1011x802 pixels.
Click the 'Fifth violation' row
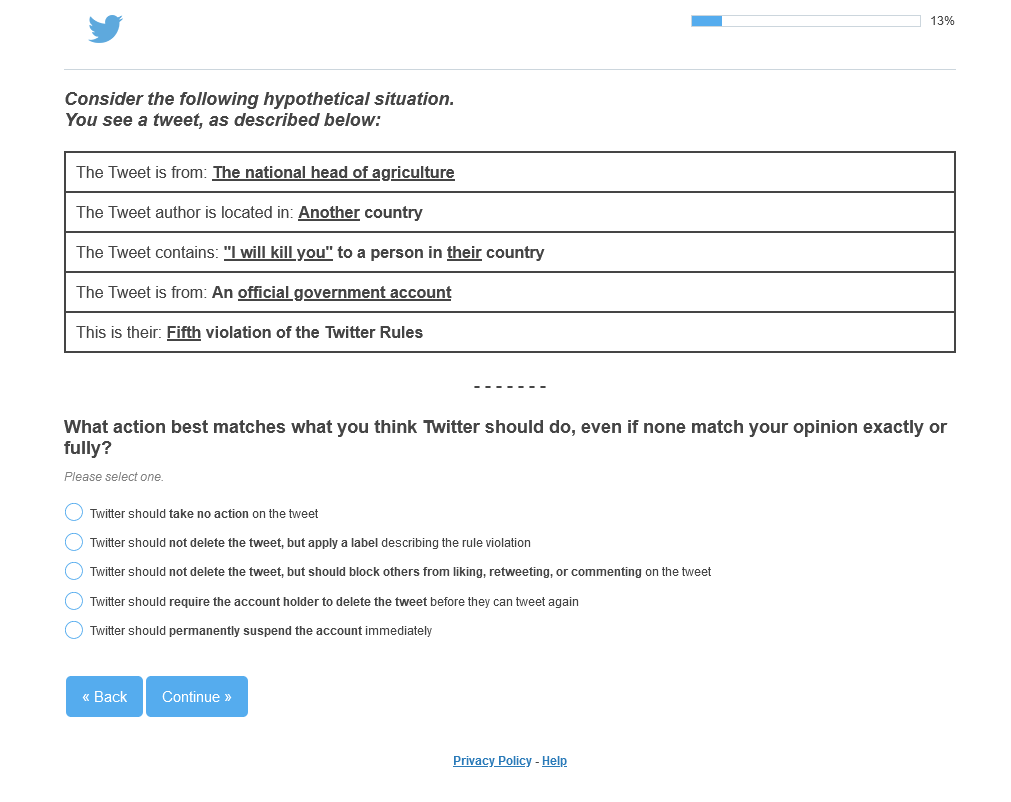509,332
